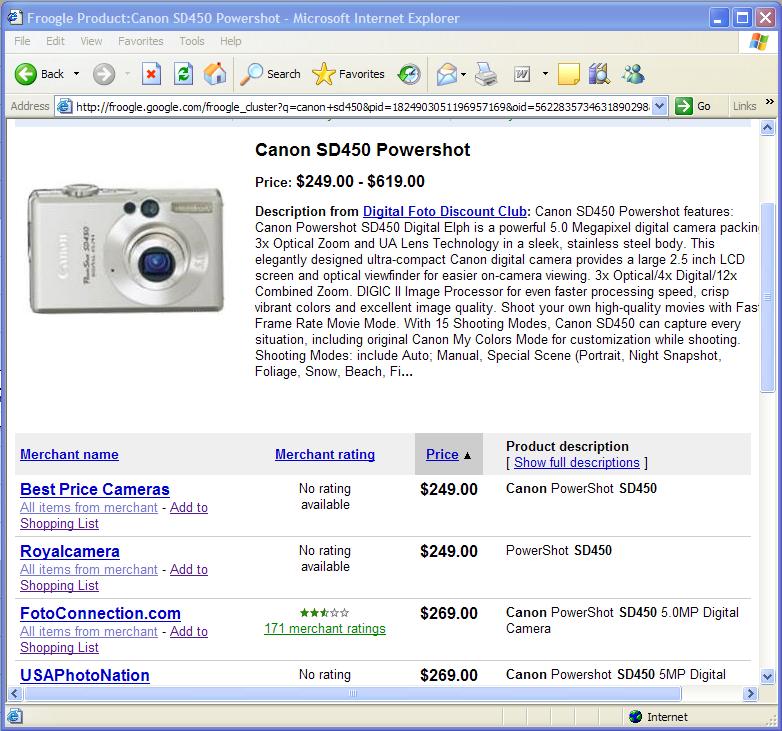Click the vertical scrollbar down arrow

(x=768, y=677)
